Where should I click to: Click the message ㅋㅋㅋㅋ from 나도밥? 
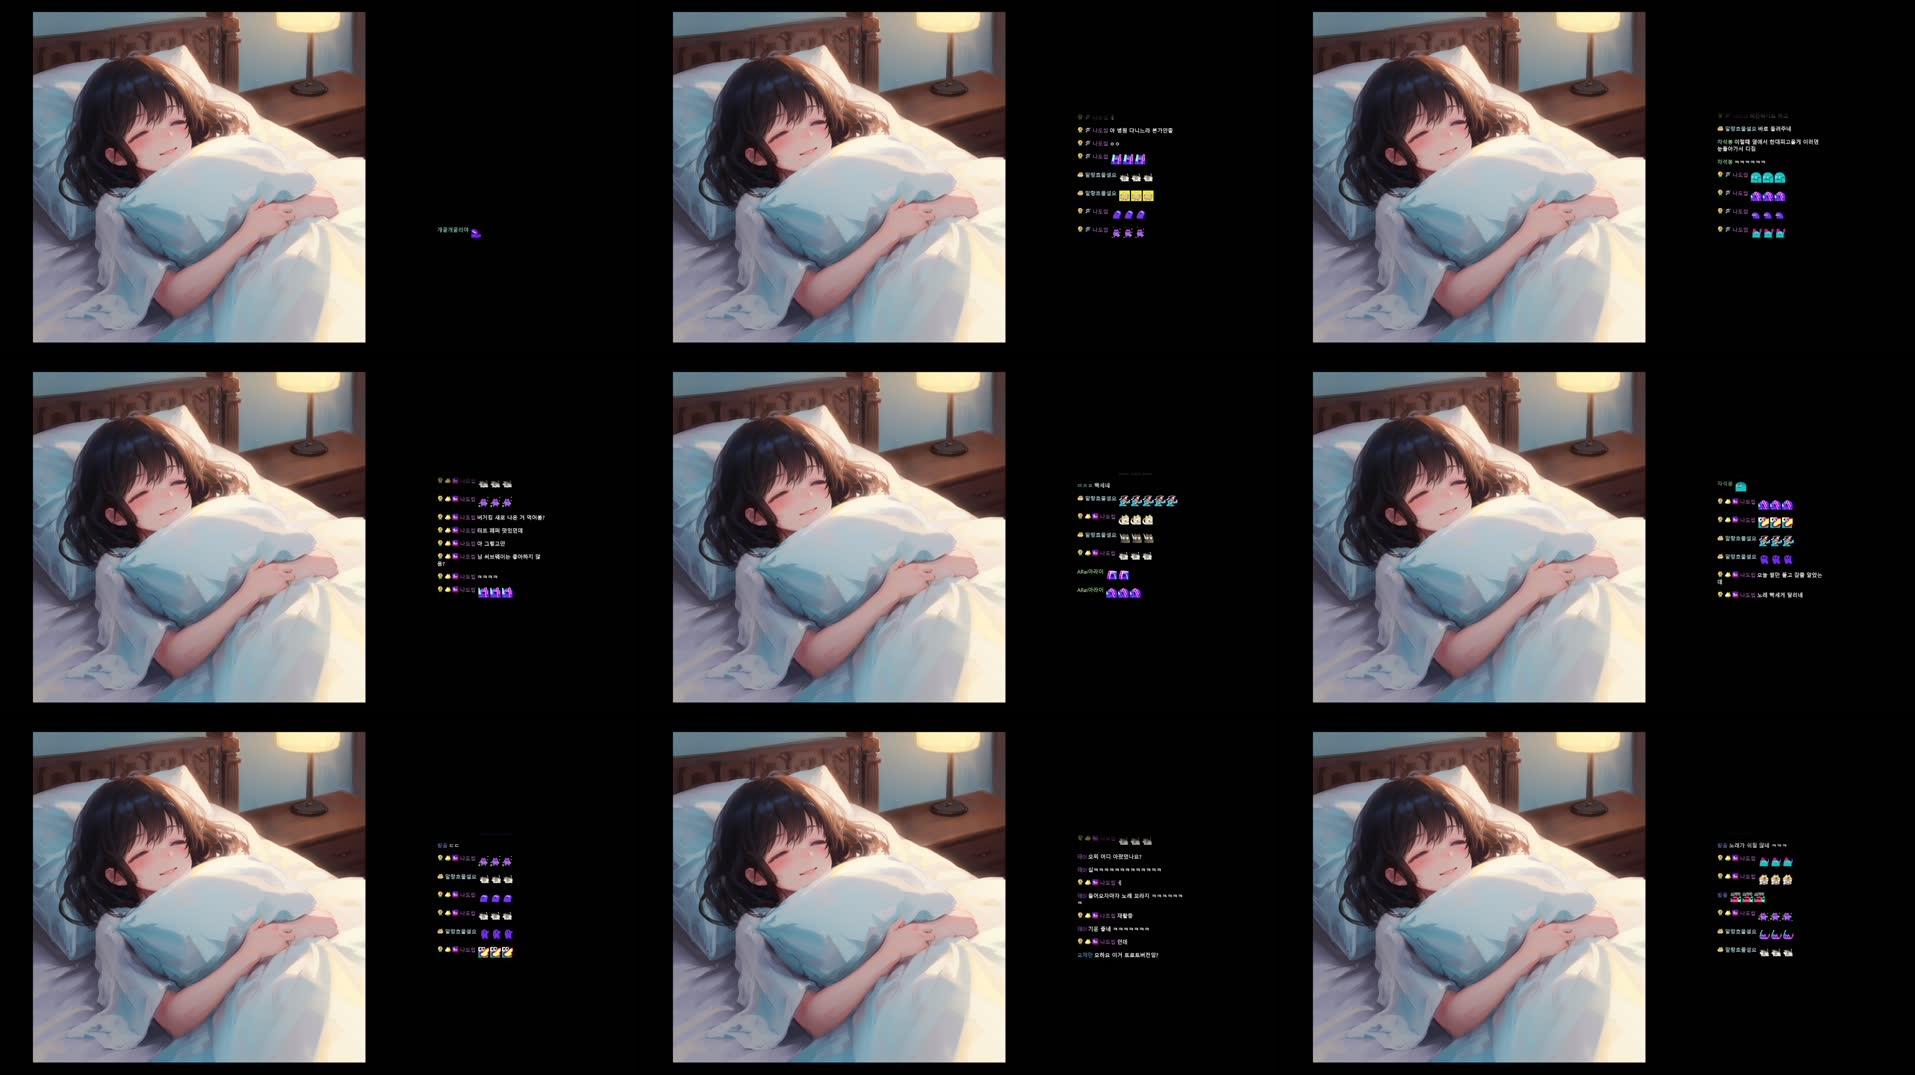click(488, 576)
